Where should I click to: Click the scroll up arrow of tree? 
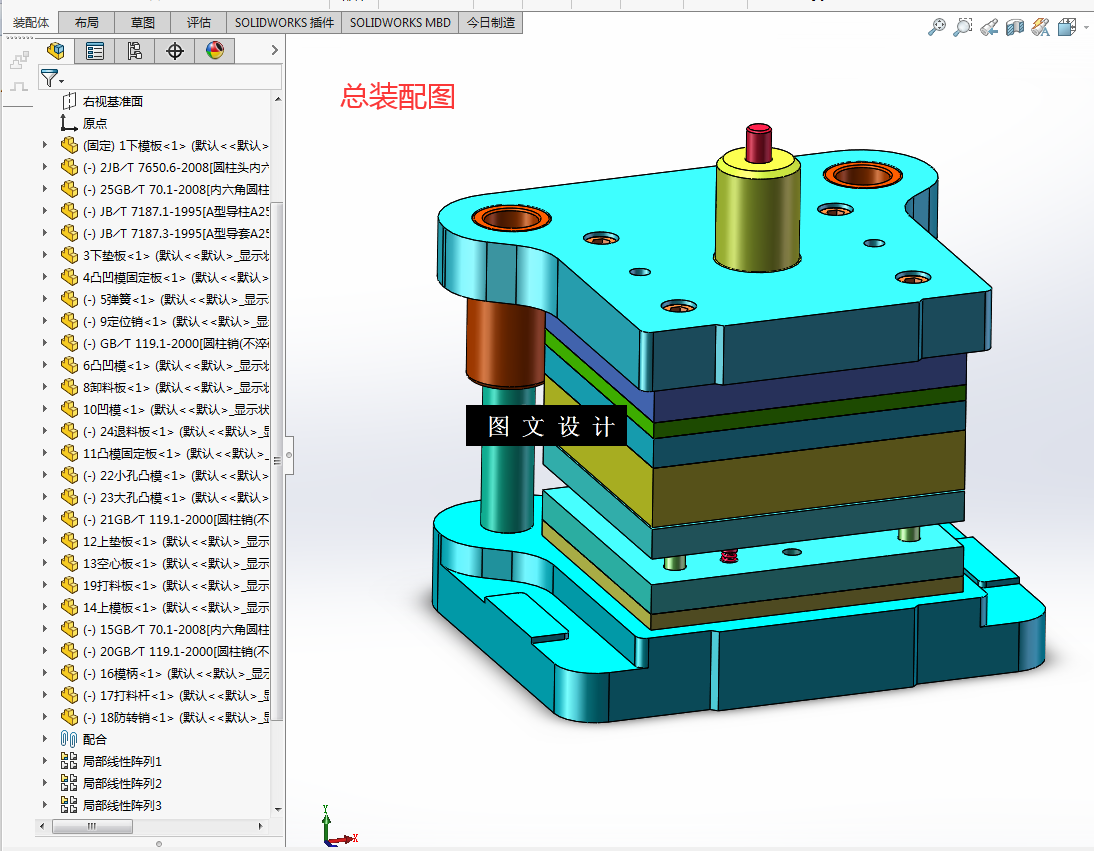pyautogui.click(x=278, y=100)
